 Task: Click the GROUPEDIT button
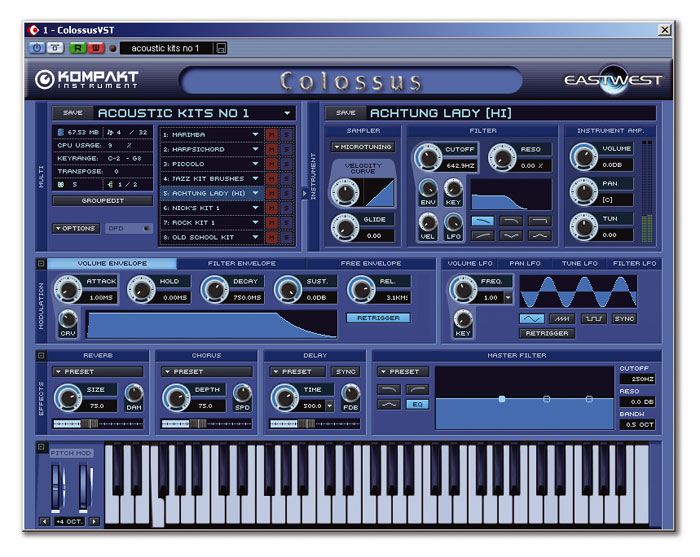click(x=102, y=200)
